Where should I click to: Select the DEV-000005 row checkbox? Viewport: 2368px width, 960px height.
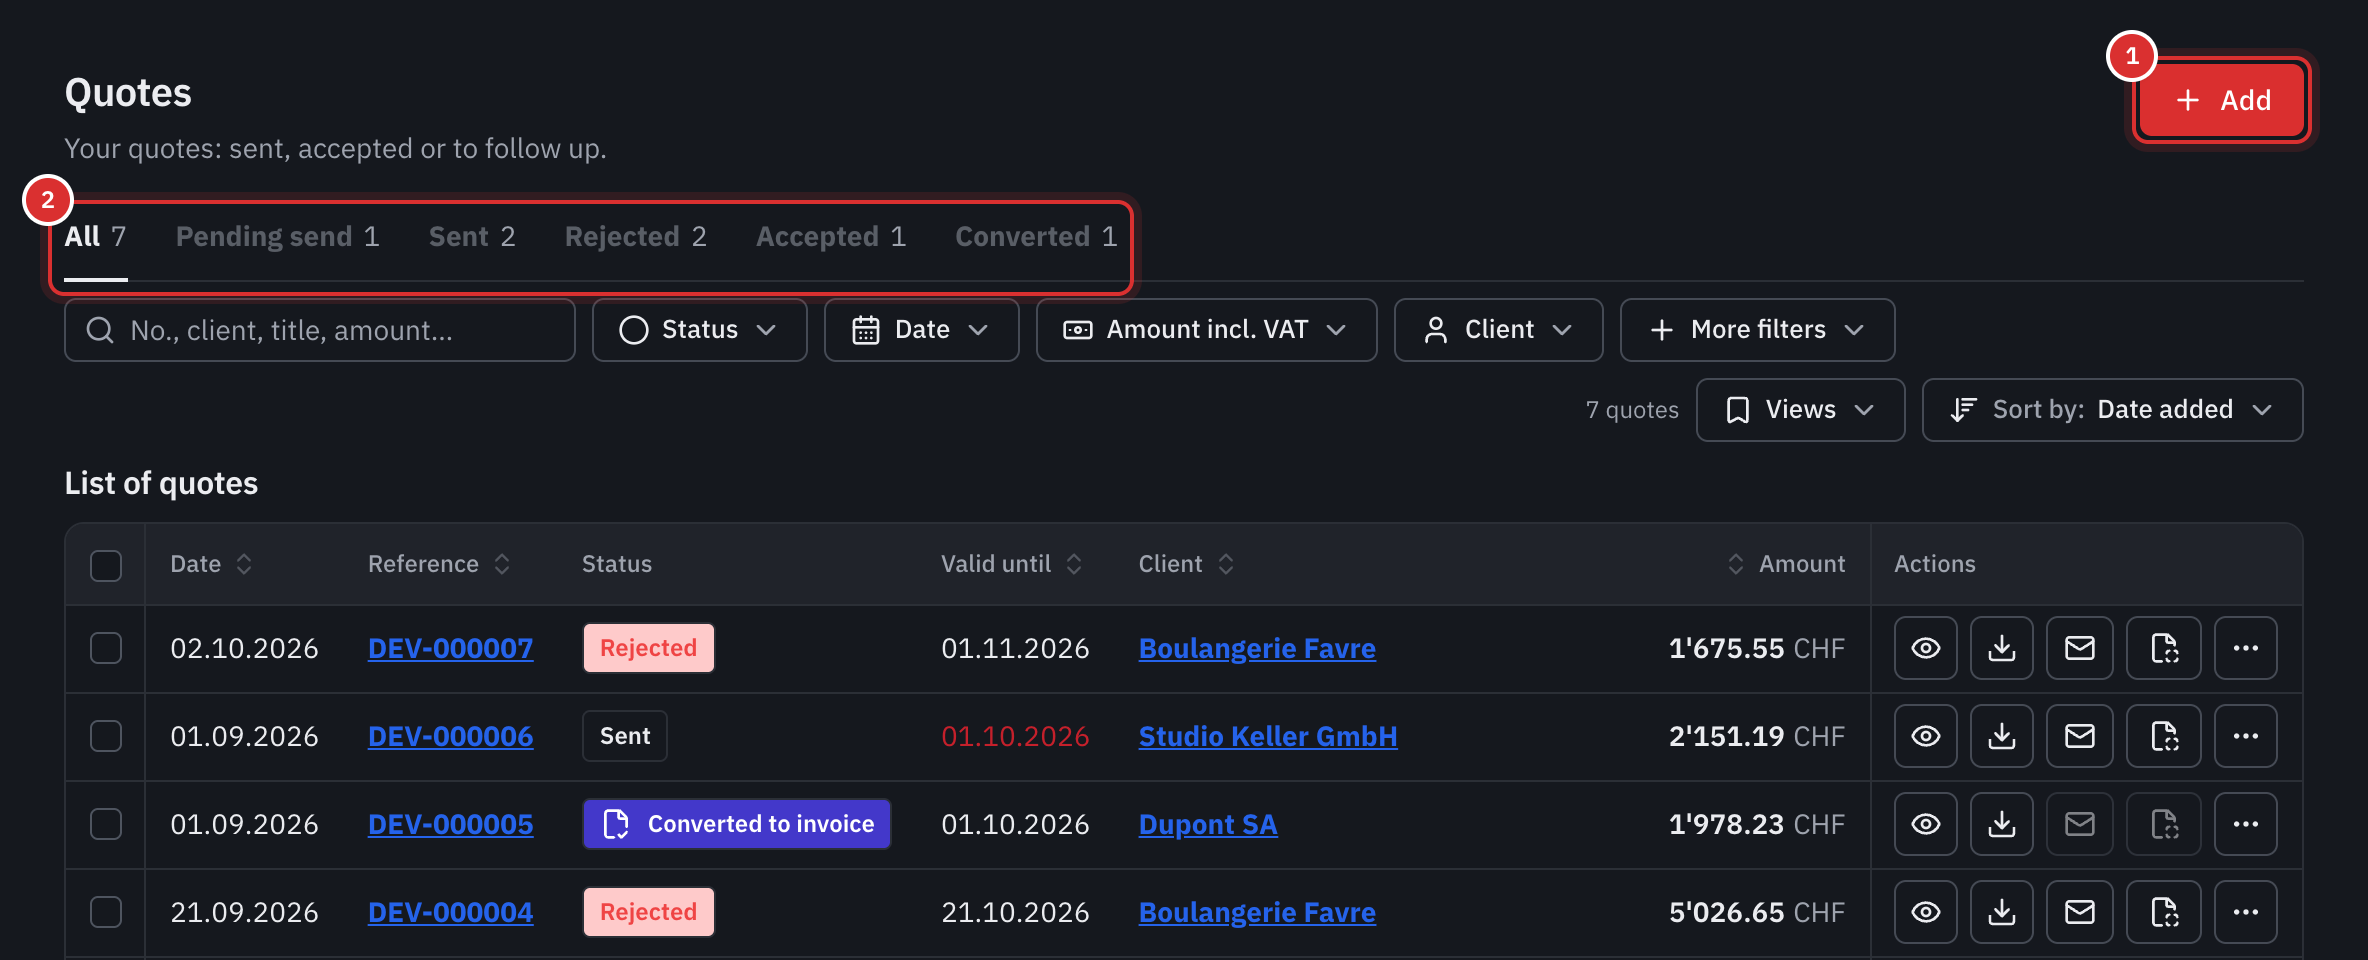coord(106,824)
